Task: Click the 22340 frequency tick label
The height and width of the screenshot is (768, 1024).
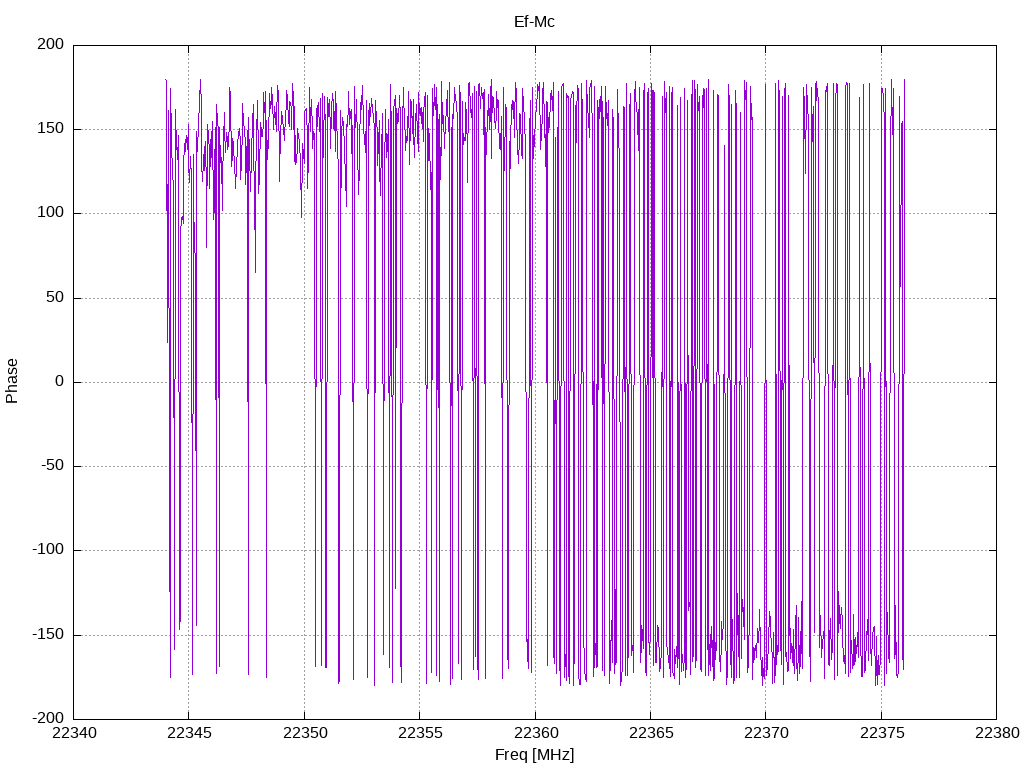Action: click(x=74, y=733)
